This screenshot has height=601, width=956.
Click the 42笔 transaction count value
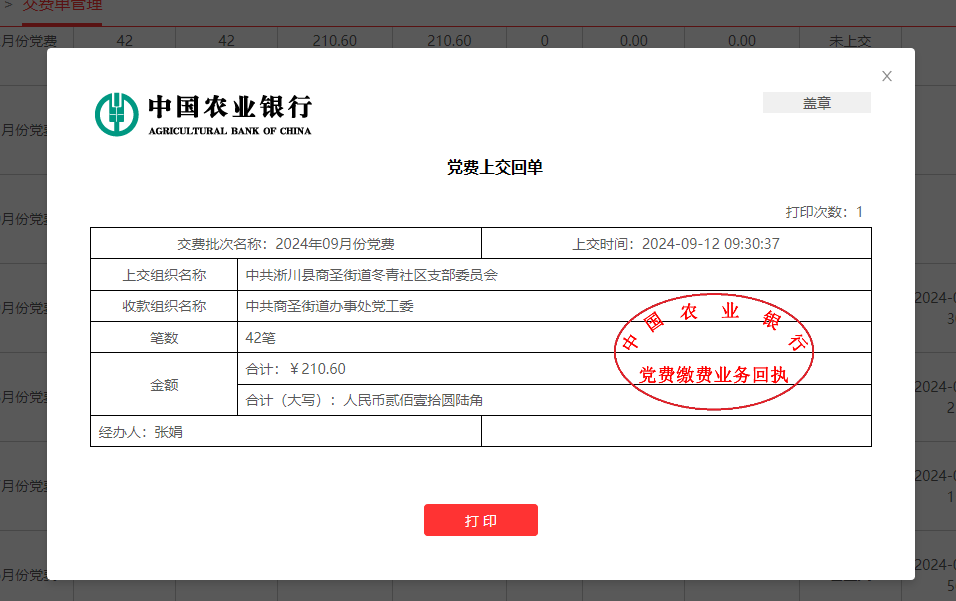click(261, 338)
